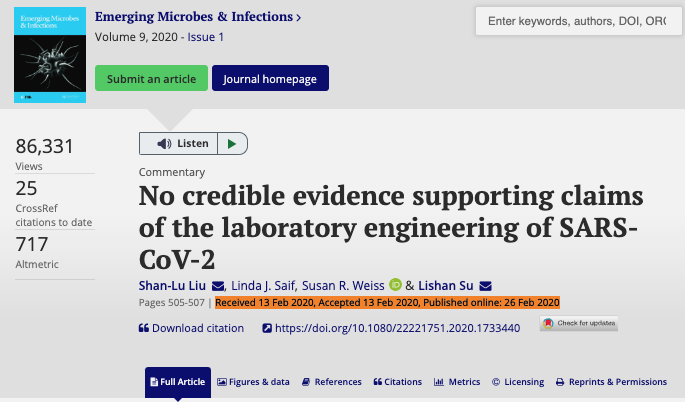The width and height of the screenshot is (685, 402).
Task: Click the envelope icon next to Lishan Su
Action: (x=485, y=285)
